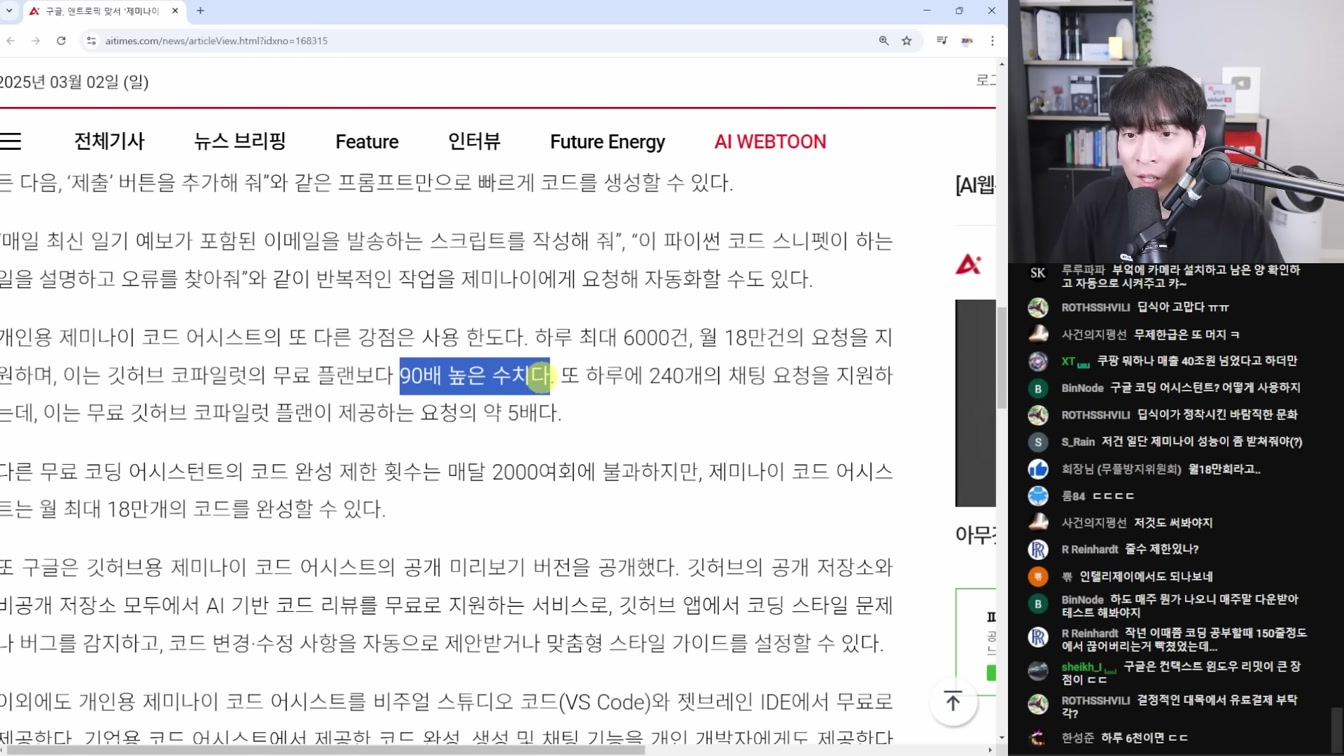
Task: Minimize the browser window
Action: (927, 11)
